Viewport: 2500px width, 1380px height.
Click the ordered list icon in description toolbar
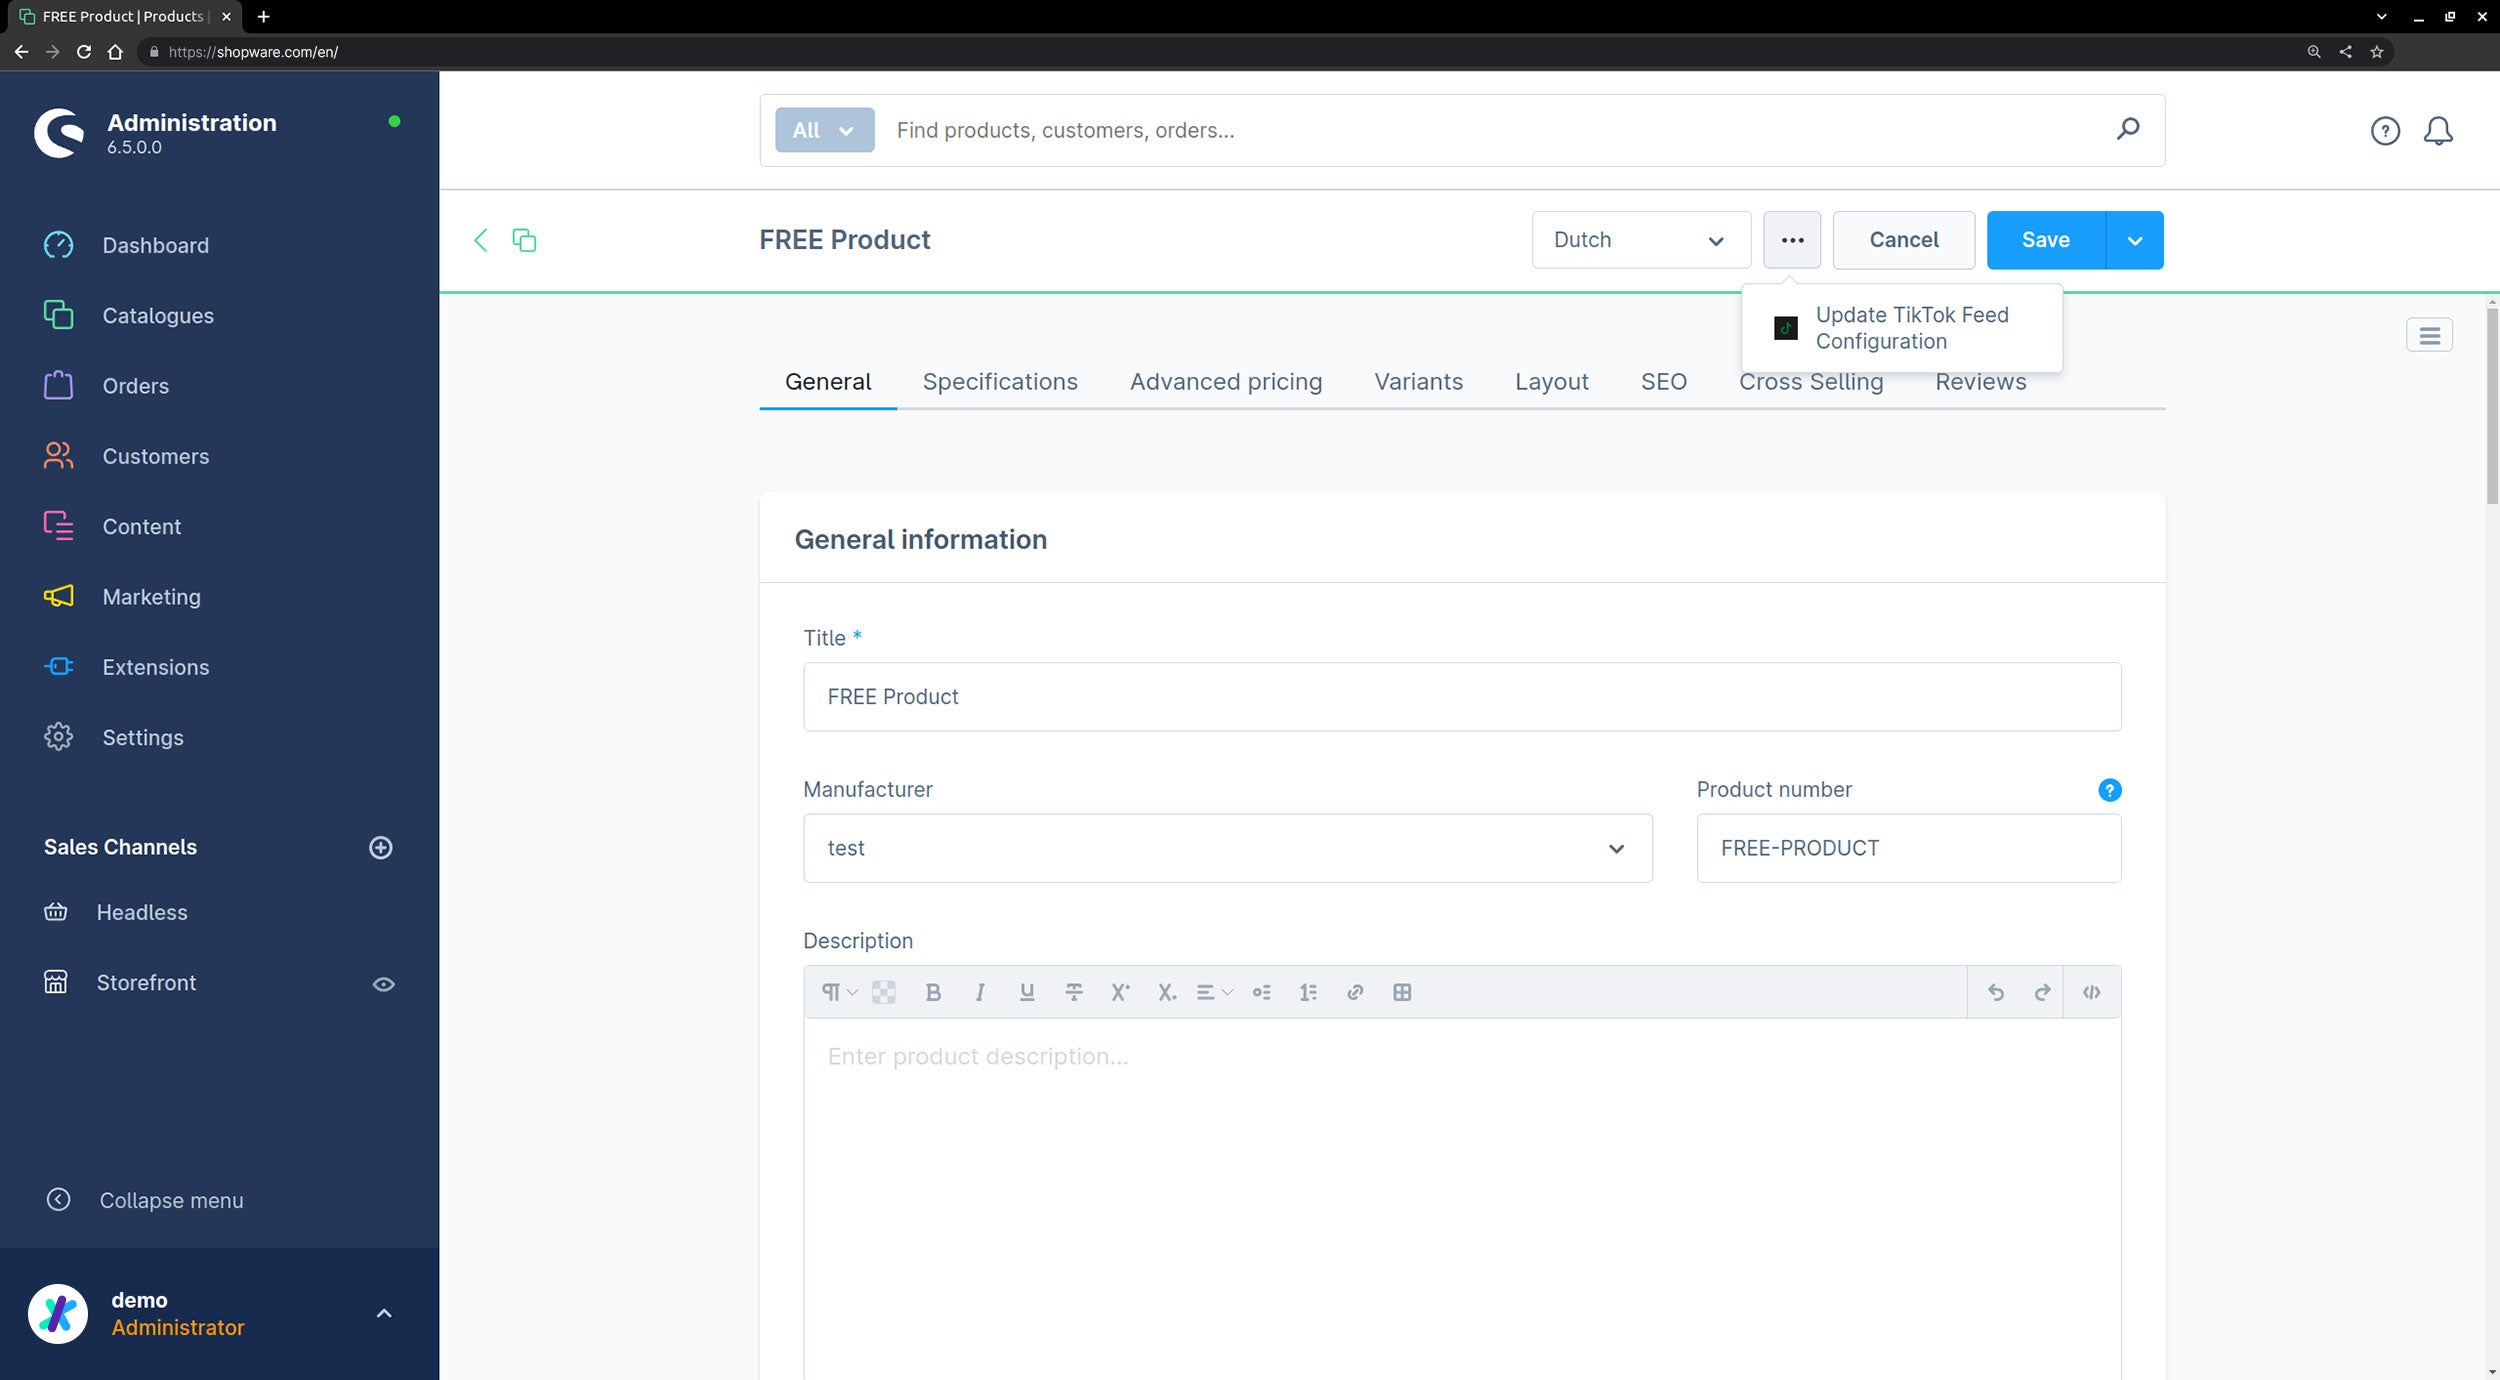(1309, 993)
